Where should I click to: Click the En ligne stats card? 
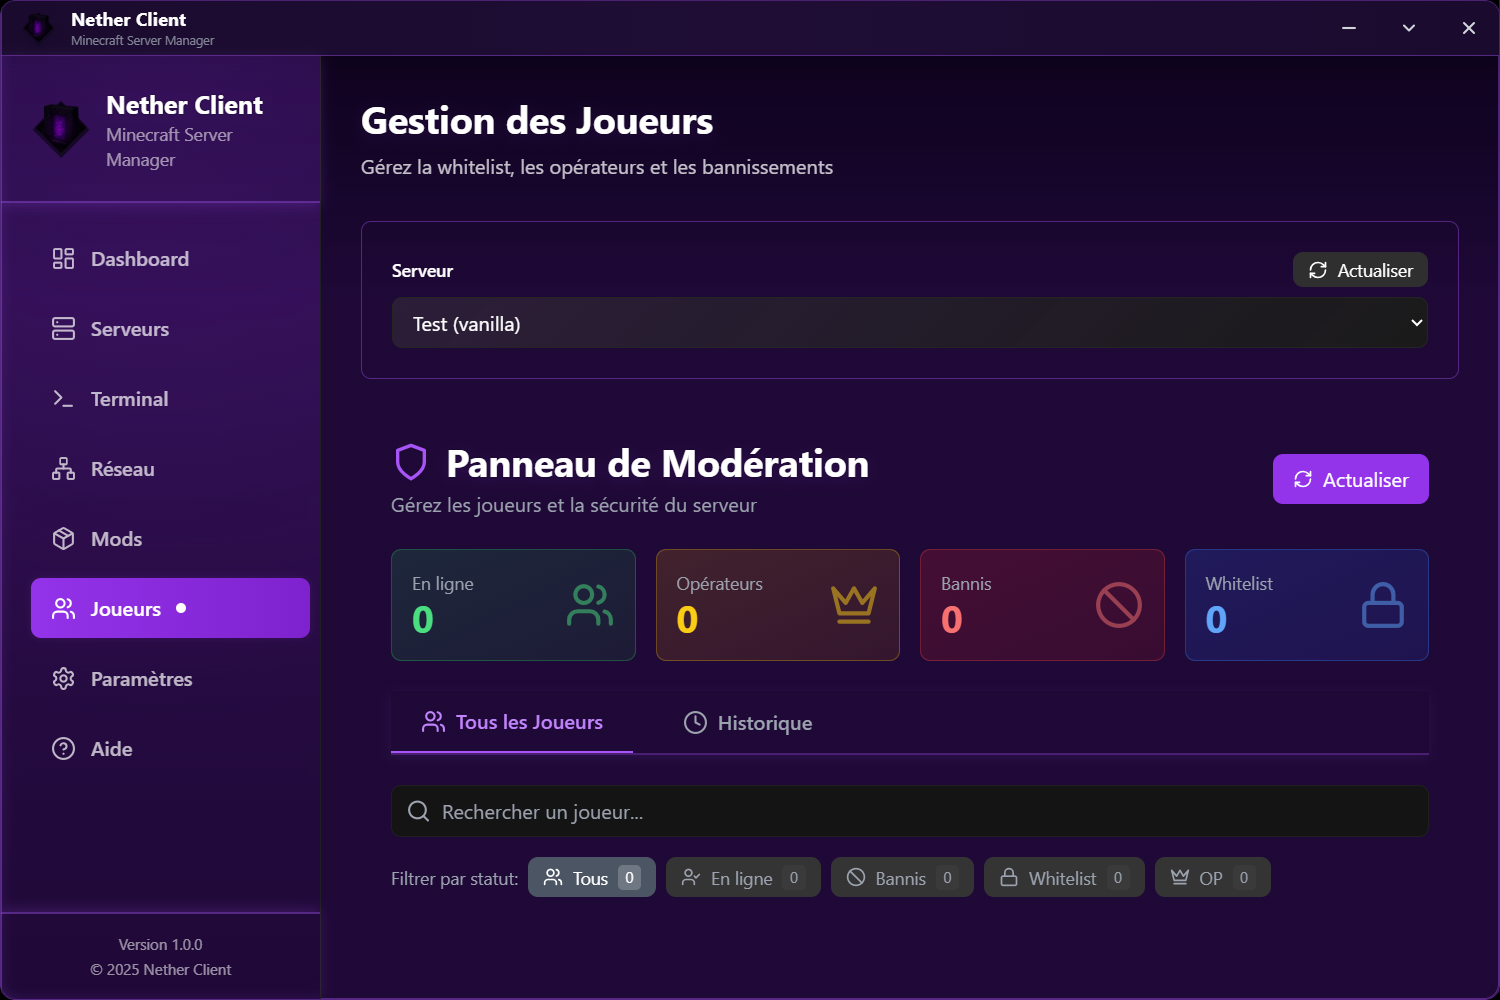[513, 605]
